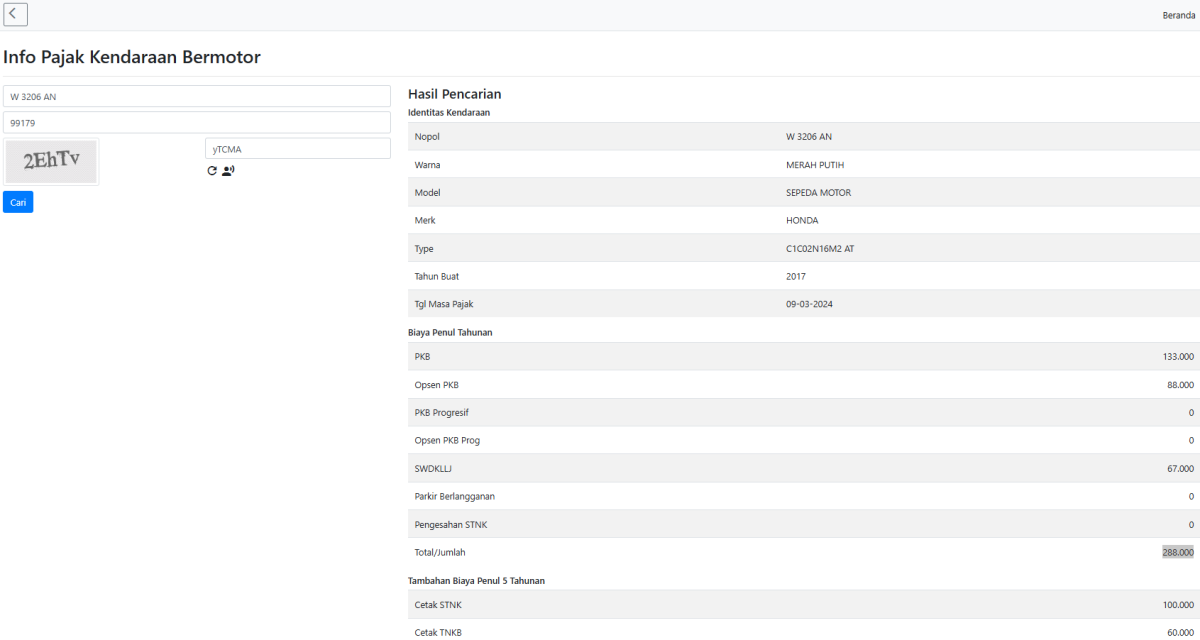Screen dimensions: 1200x640
Task: Click the back arrow button
Action: [15, 14]
